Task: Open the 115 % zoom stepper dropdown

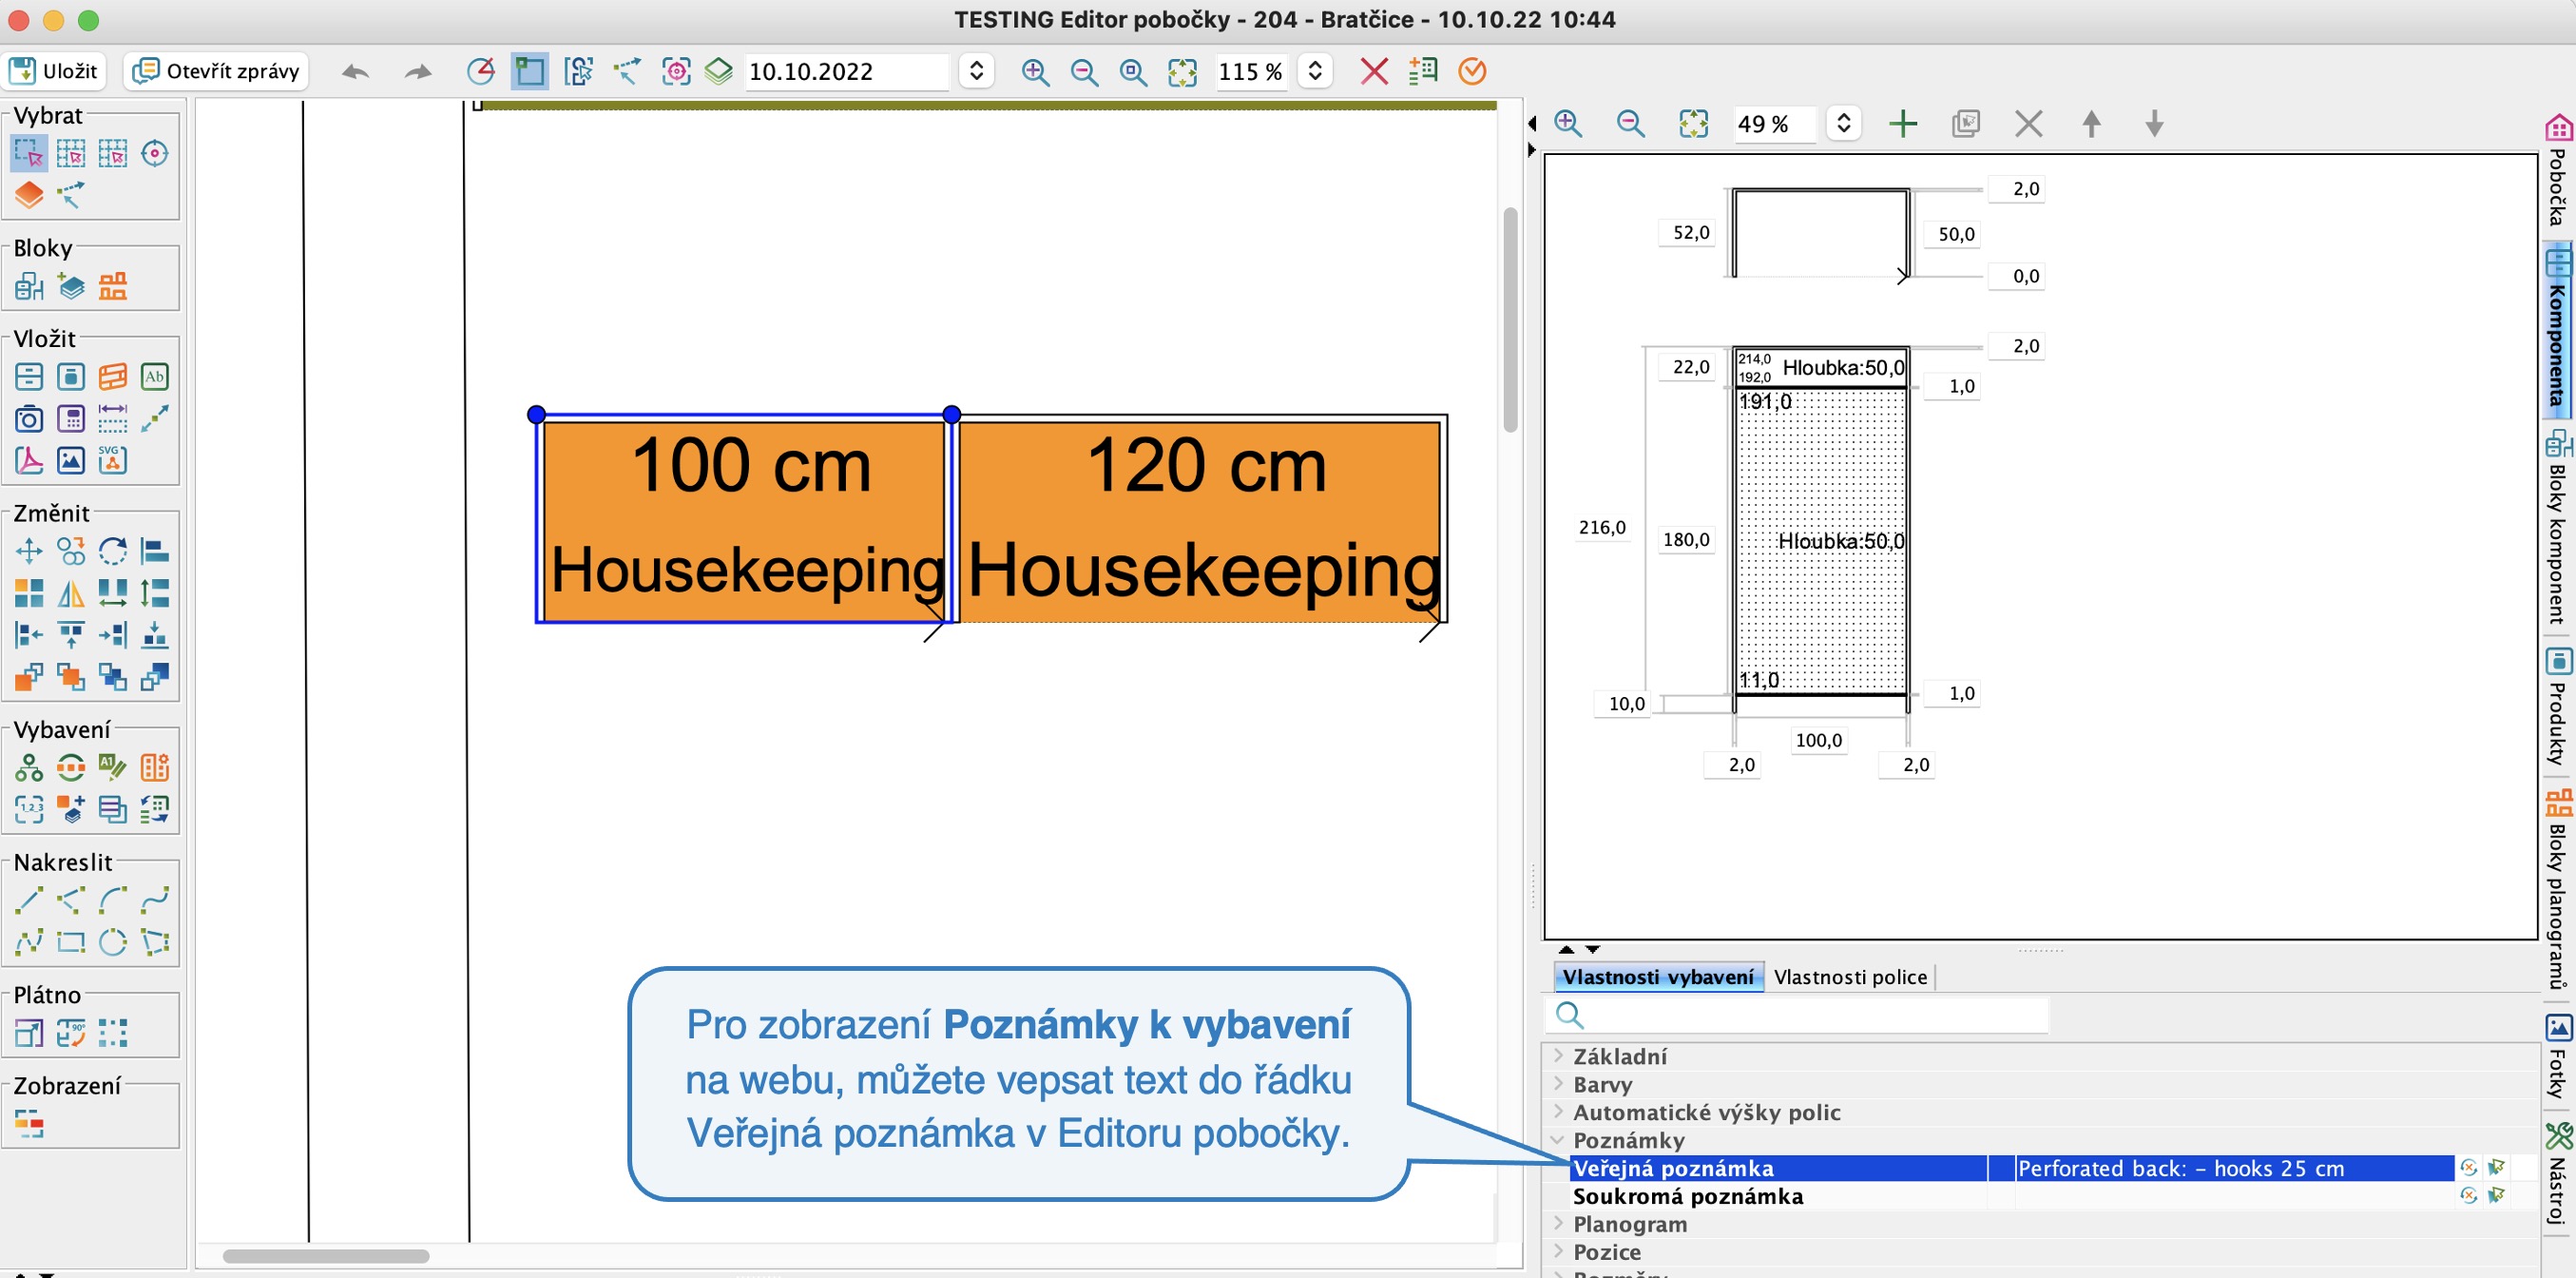Action: coord(1314,71)
